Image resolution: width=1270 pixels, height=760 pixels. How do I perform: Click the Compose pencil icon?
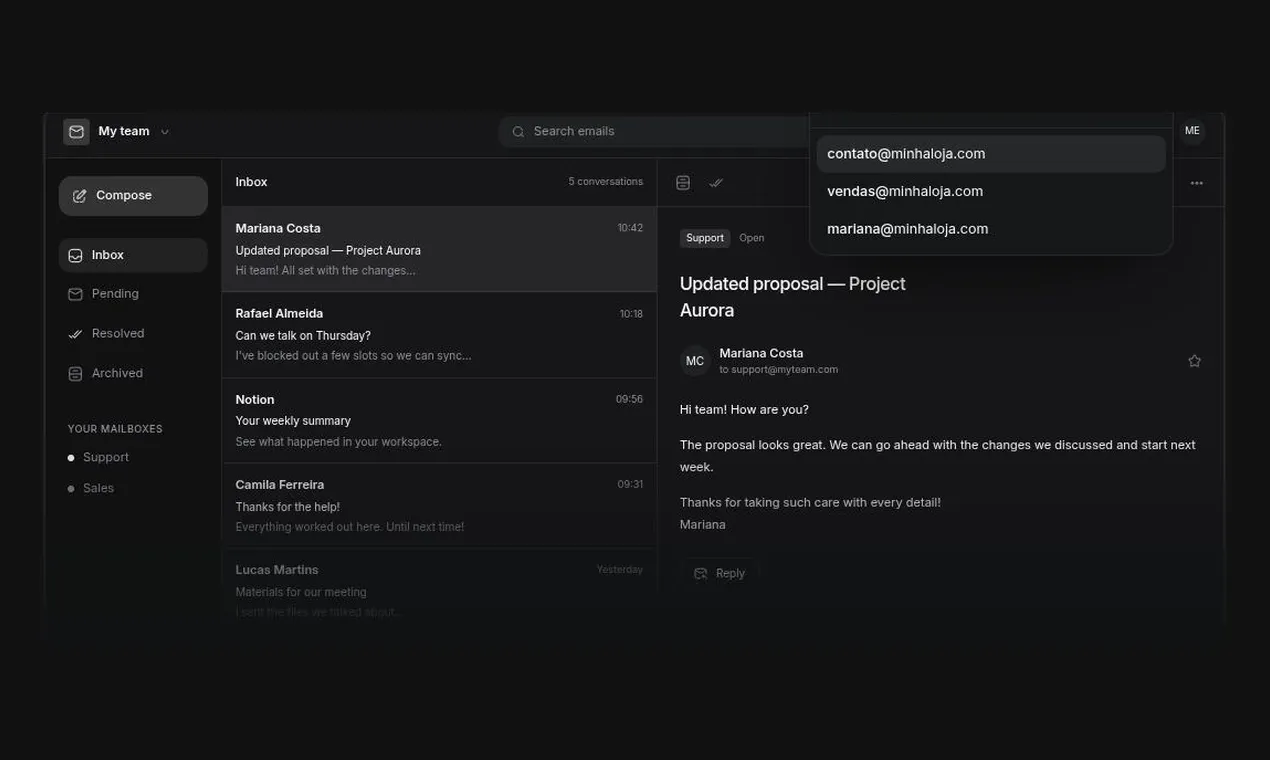(x=79, y=196)
